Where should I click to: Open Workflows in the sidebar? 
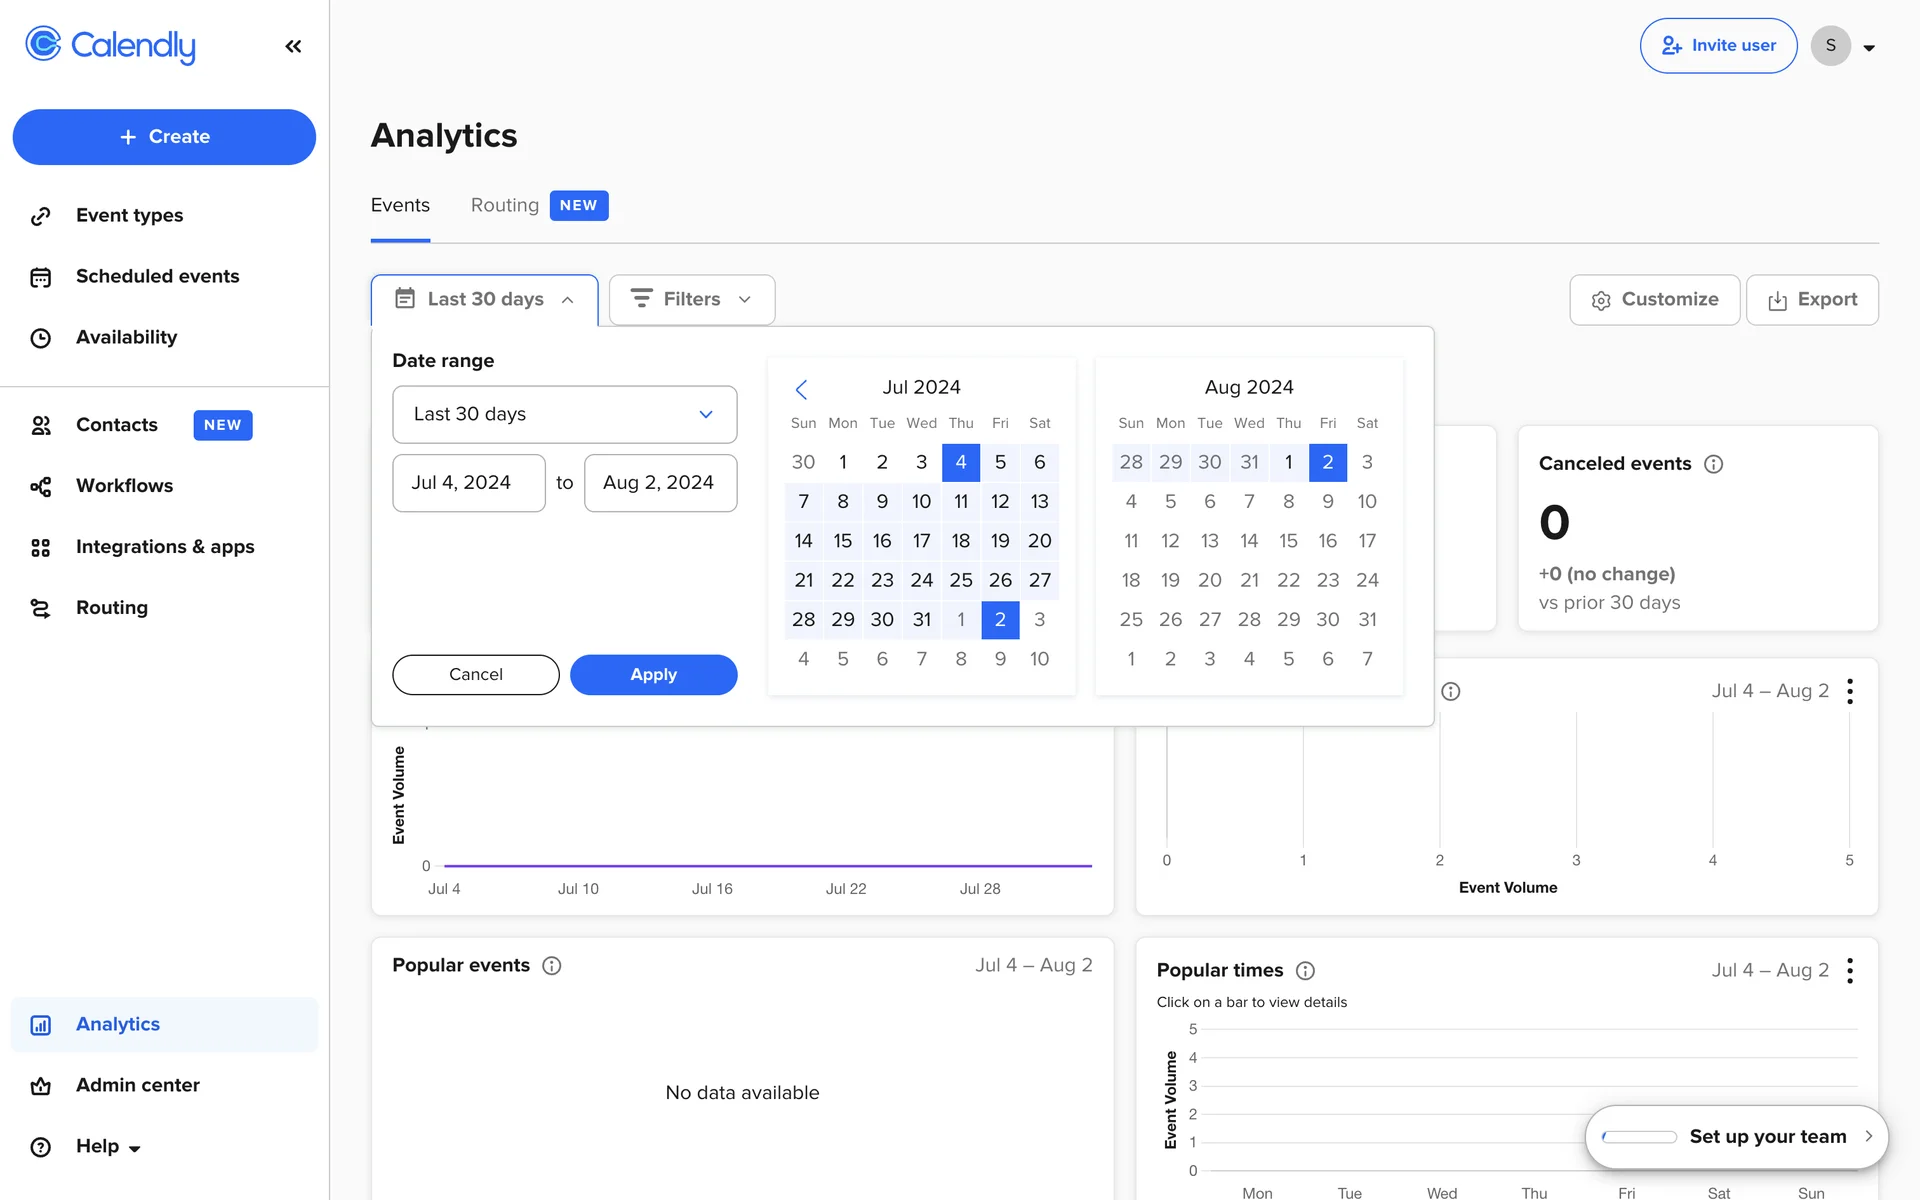(124, 486)
